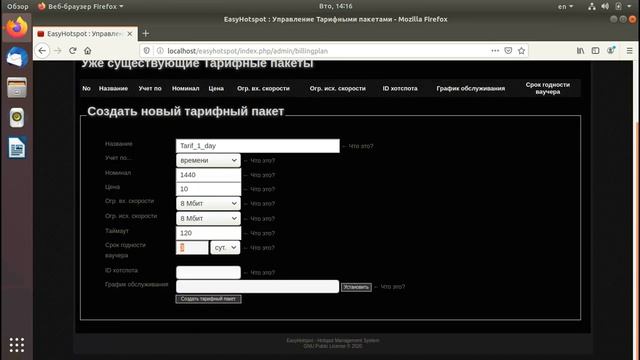The height and width of the screenshot is (360, 640).
Task: Go back one page in Firefox
Action: tap(42, 51)
